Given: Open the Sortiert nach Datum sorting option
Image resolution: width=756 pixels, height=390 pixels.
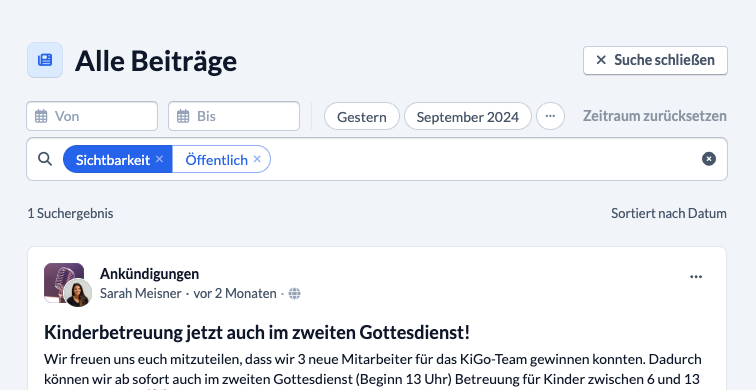Looking at the screenshot, I should click(x=669, y=213).
